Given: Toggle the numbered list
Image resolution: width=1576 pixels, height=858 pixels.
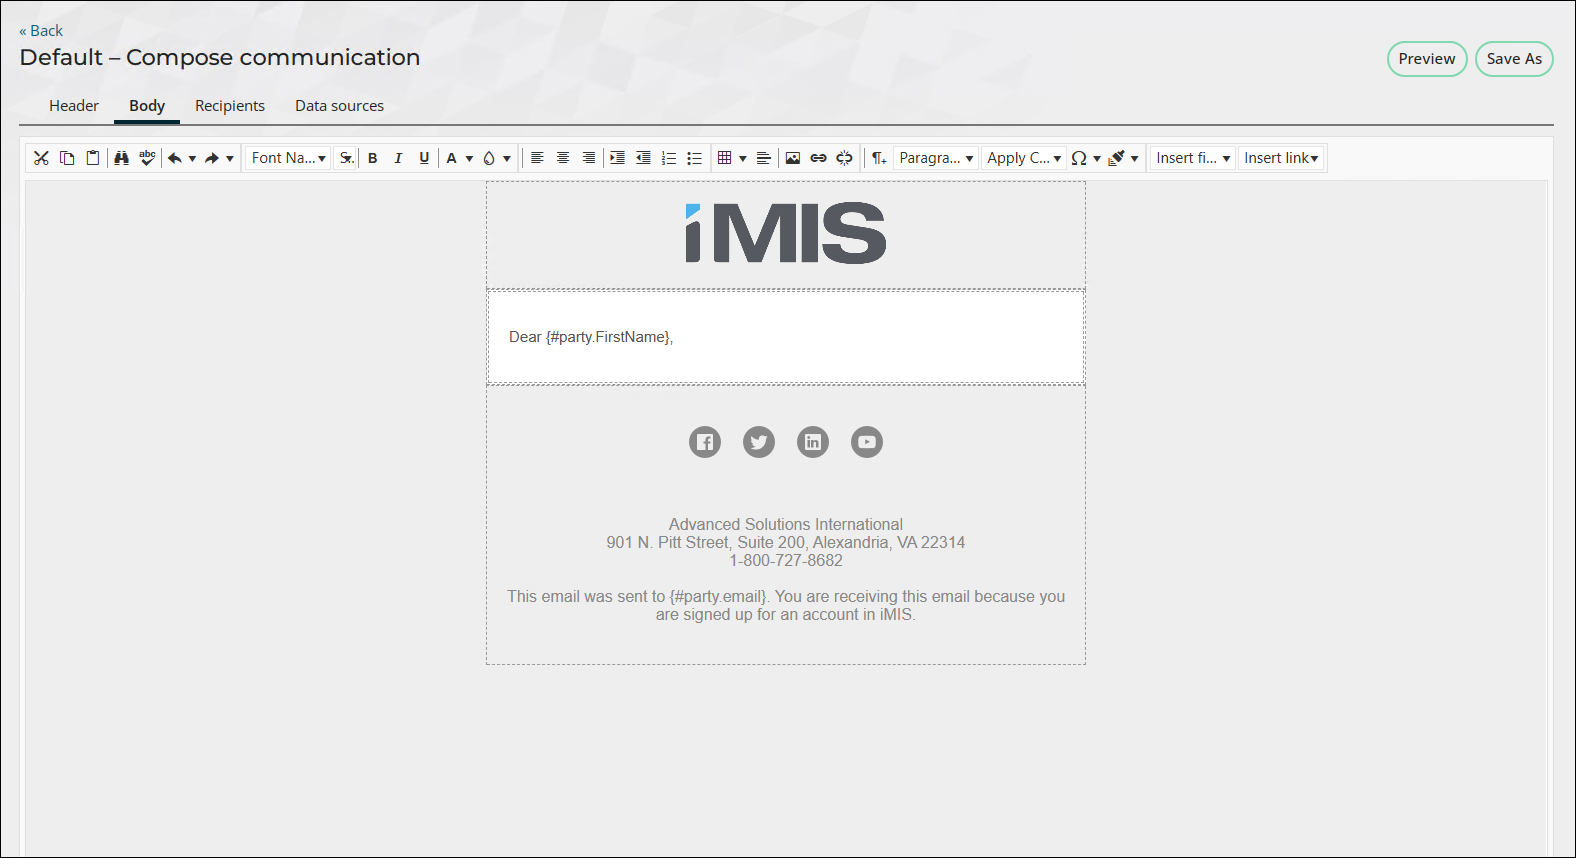Looking at the screenshot, I should 669,158.
